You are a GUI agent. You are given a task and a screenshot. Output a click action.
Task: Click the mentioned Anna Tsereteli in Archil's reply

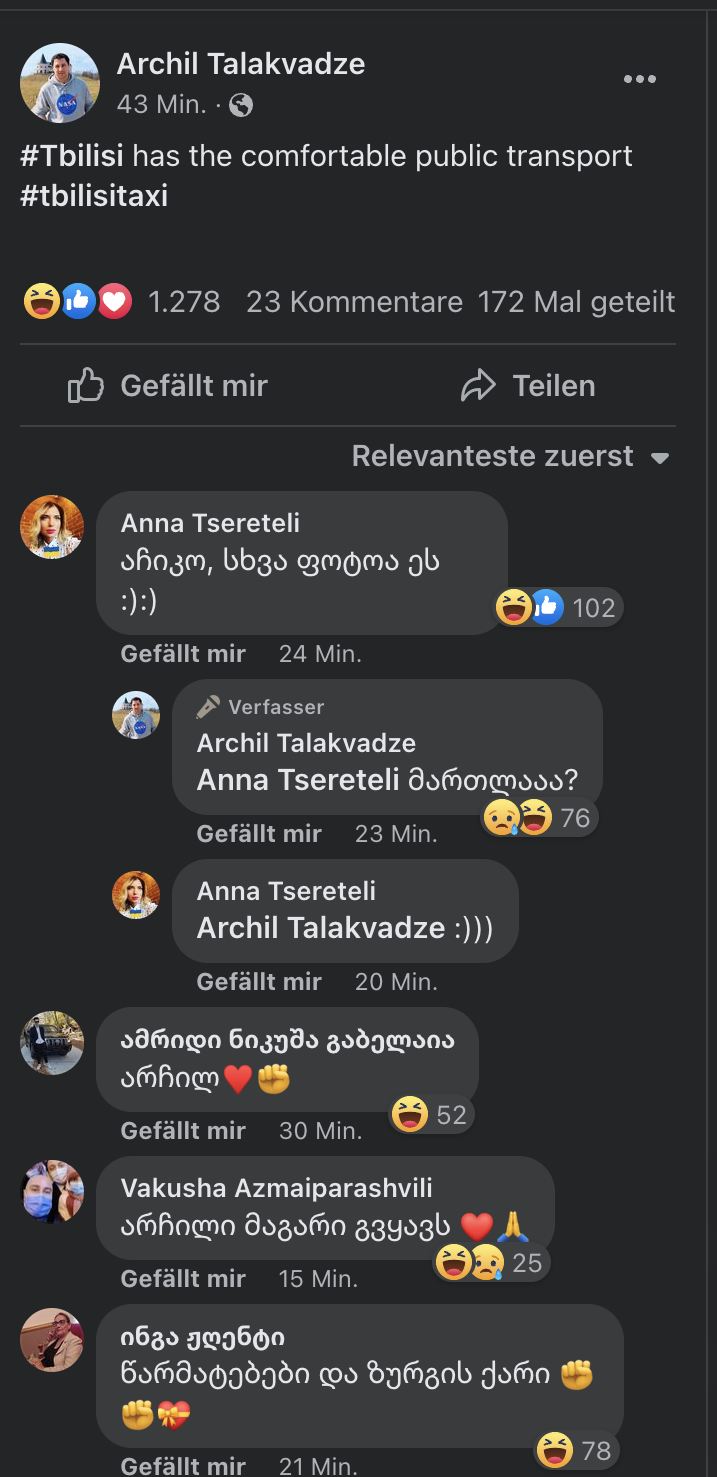298,780
